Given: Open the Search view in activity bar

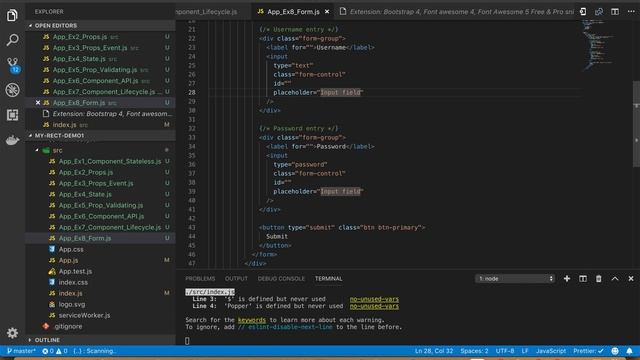Looking at the screenshot, I should 12,40.
